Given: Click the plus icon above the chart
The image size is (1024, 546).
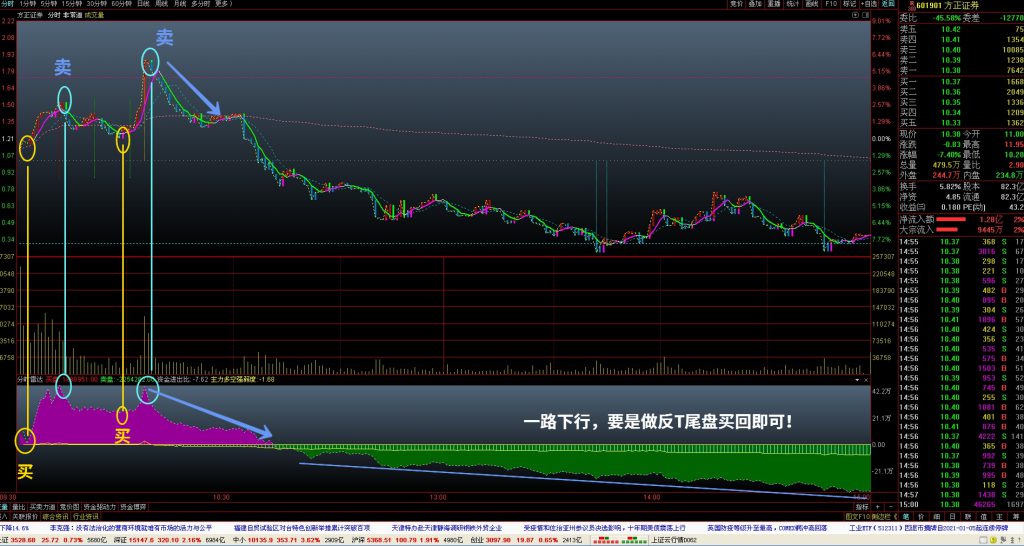Looking at the screenshot, I should (x=857, y=15).
